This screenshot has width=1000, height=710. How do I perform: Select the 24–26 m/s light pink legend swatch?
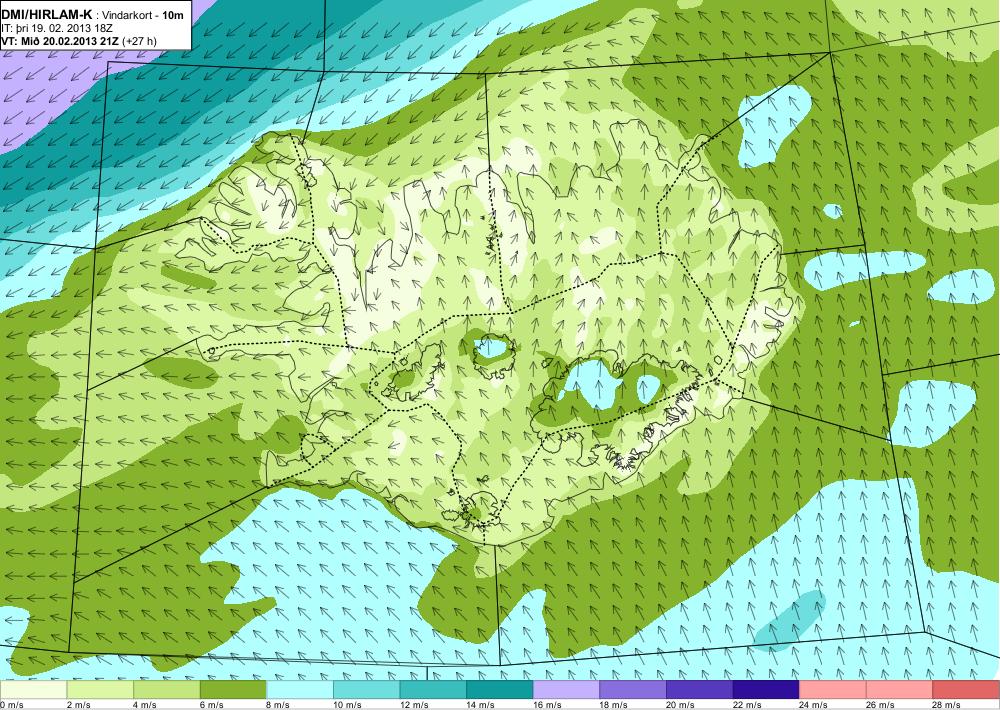click(833, 690)
